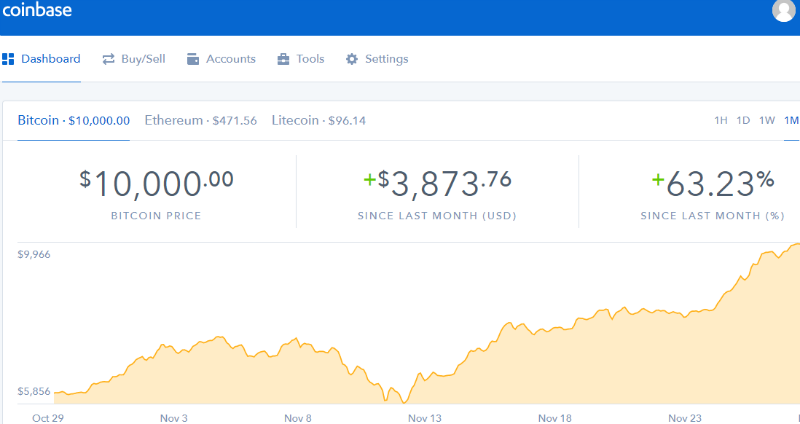Viewport: 800px width, 424px height.
Task: Switch to the Litecoin tab
Action: click(318, 121)
